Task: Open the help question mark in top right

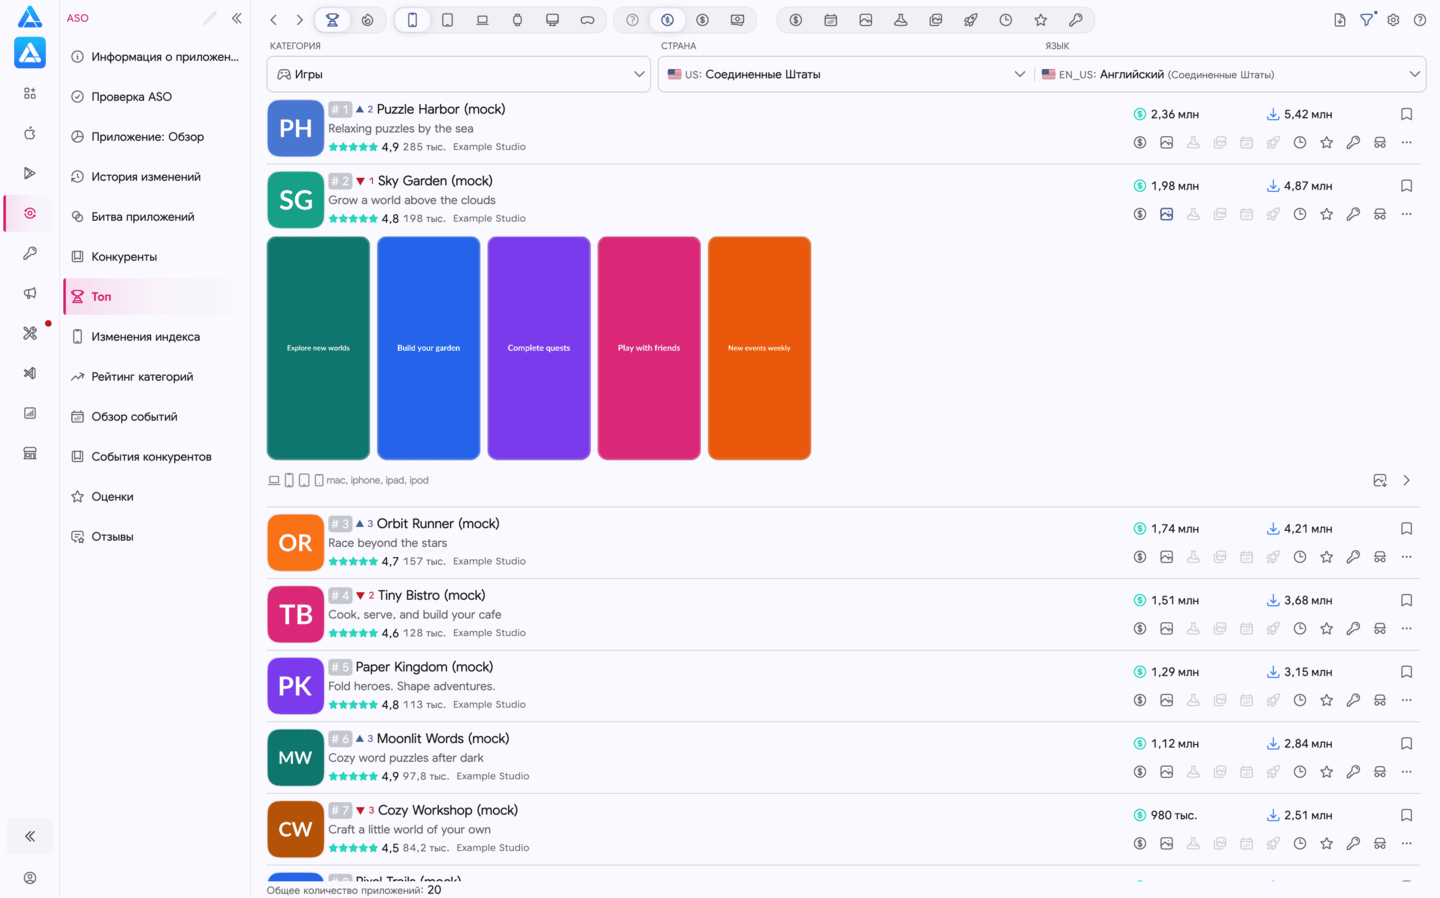Action: [1420, 20]
